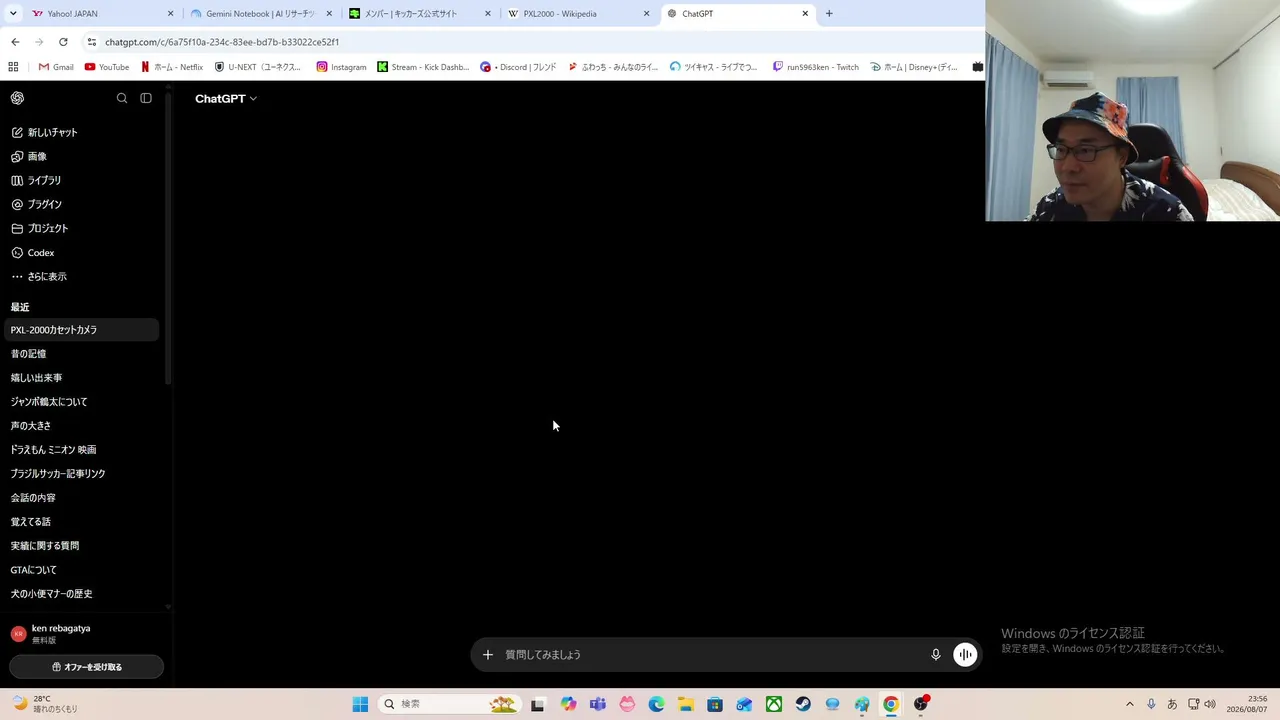Screen dimensions: 1280x720
Task: Open Codex from the sidebar
Action: point(82,252)
